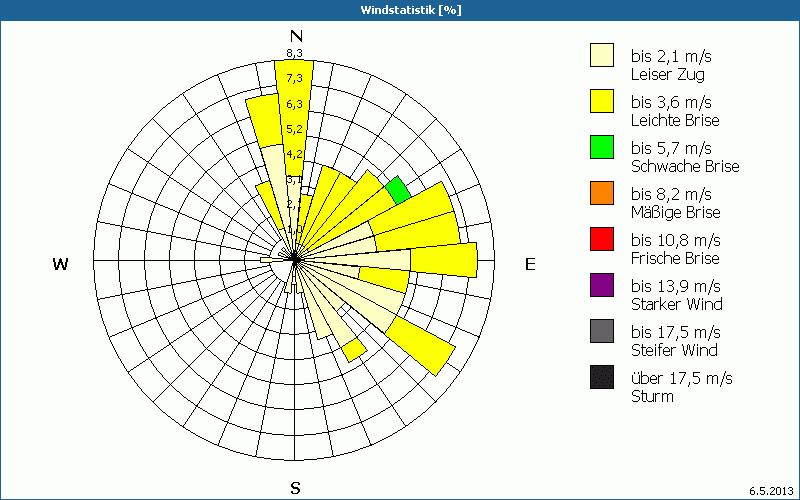The image size is (800, 500).
Task: Click the 'Mäßige Brise' legend label
Action: click(676, 212)
